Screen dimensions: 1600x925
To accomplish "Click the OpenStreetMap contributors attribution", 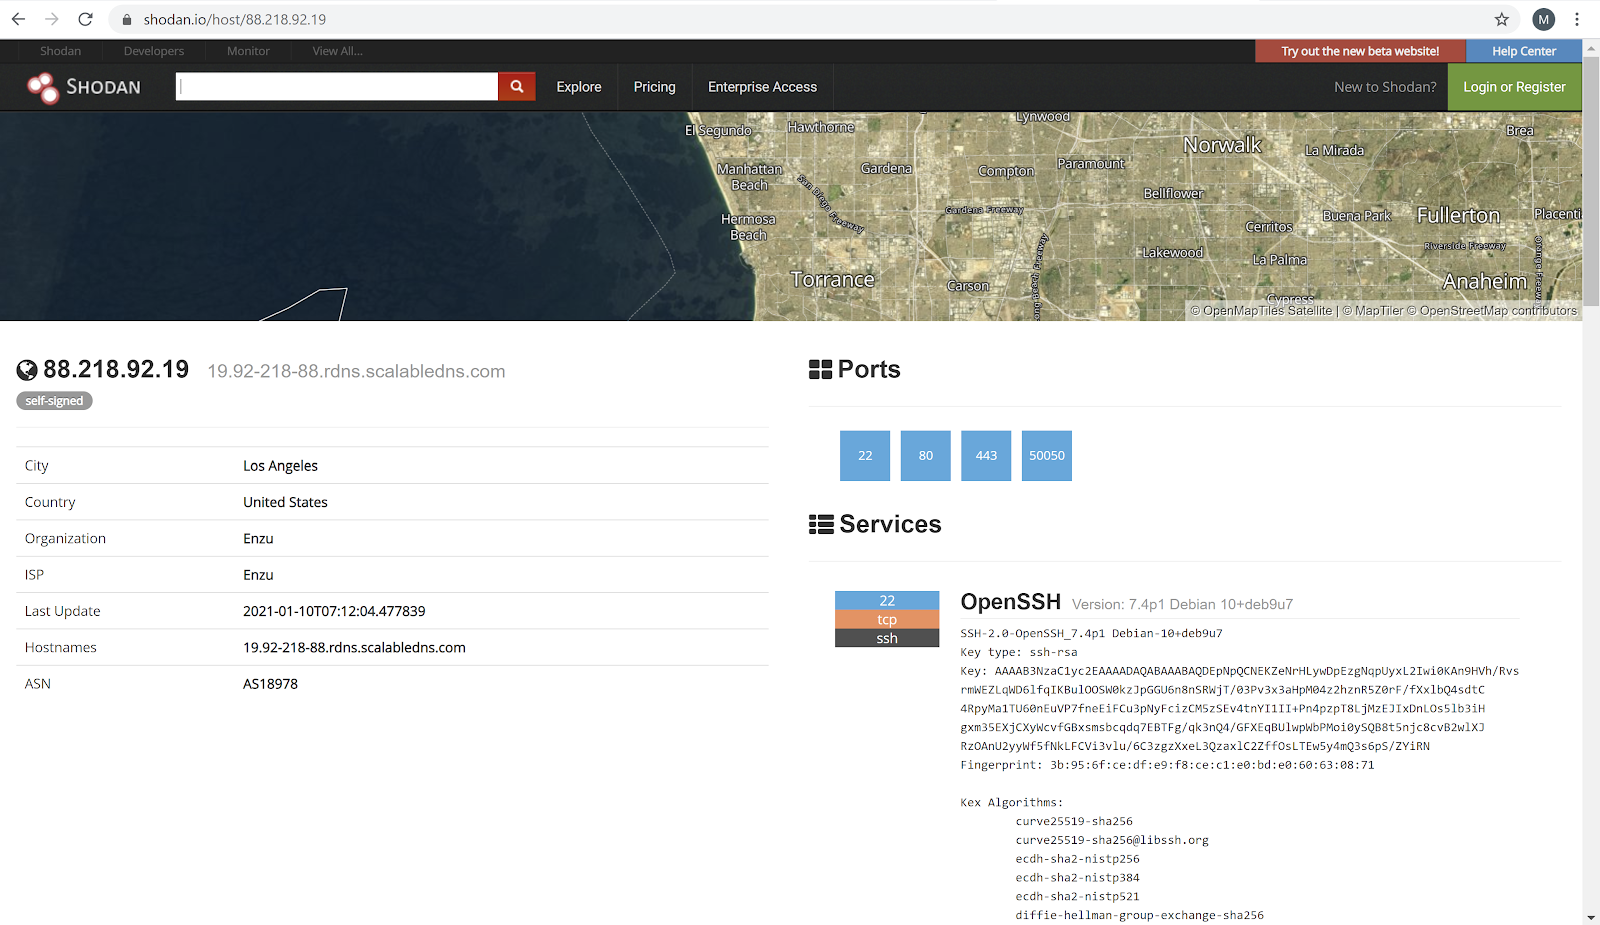I will (x=1498, y=311).
